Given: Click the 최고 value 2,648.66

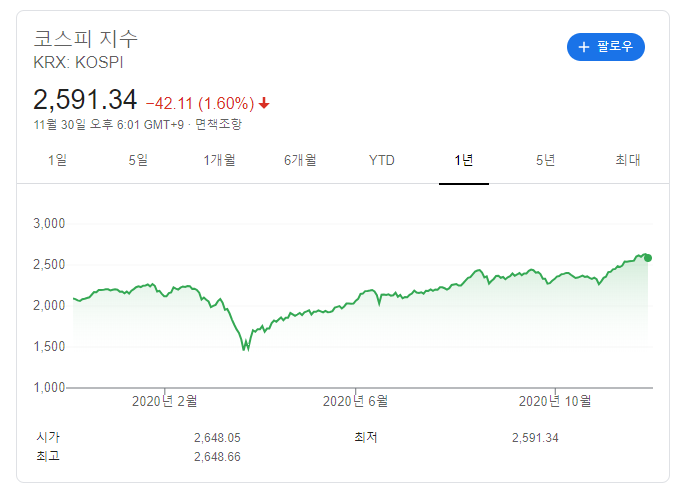Looking at the screenshot, I should 217,457.
